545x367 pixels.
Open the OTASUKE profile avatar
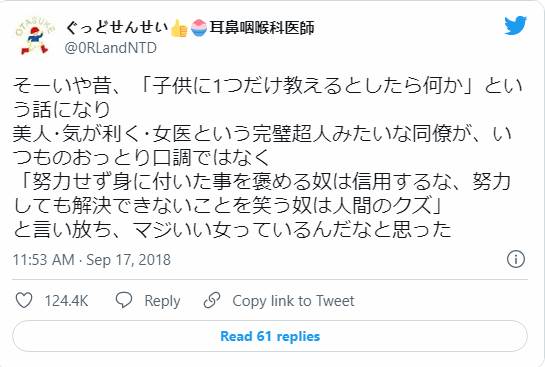pos(34,36)
